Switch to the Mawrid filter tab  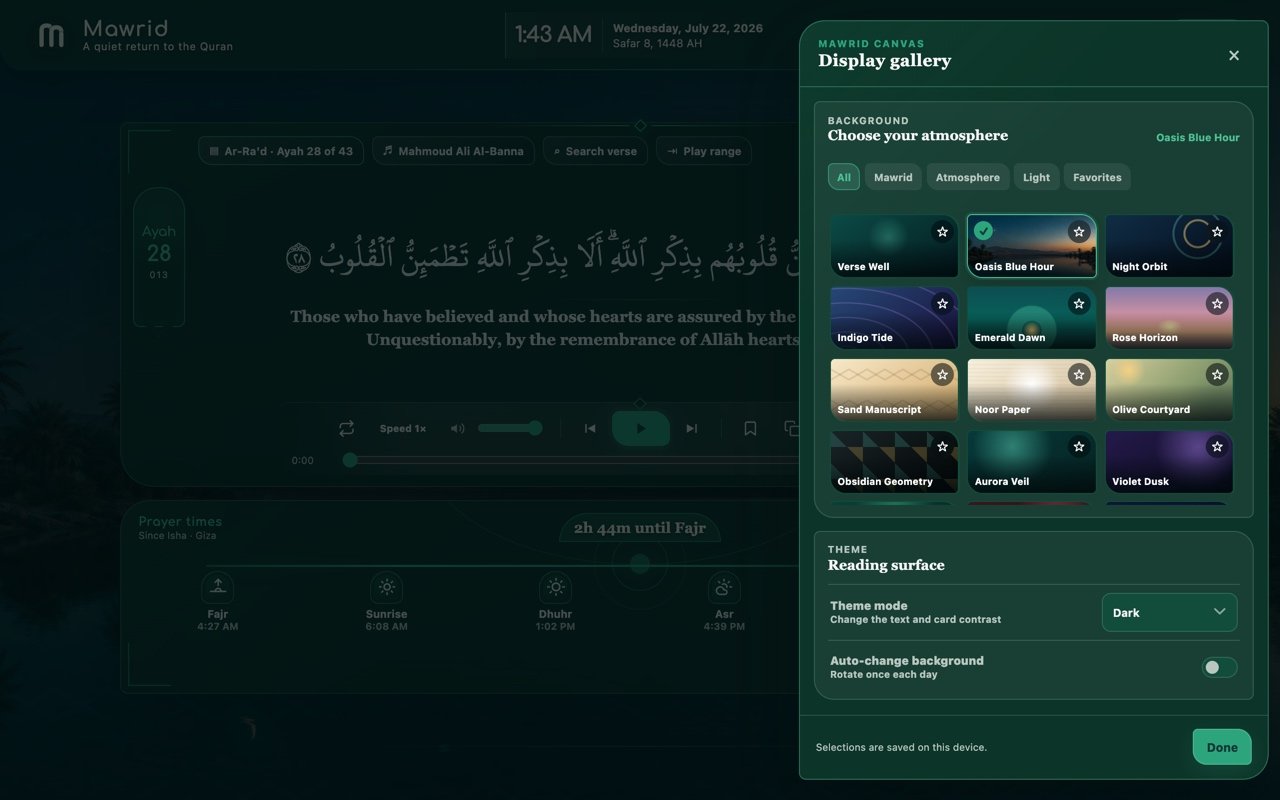893,177
